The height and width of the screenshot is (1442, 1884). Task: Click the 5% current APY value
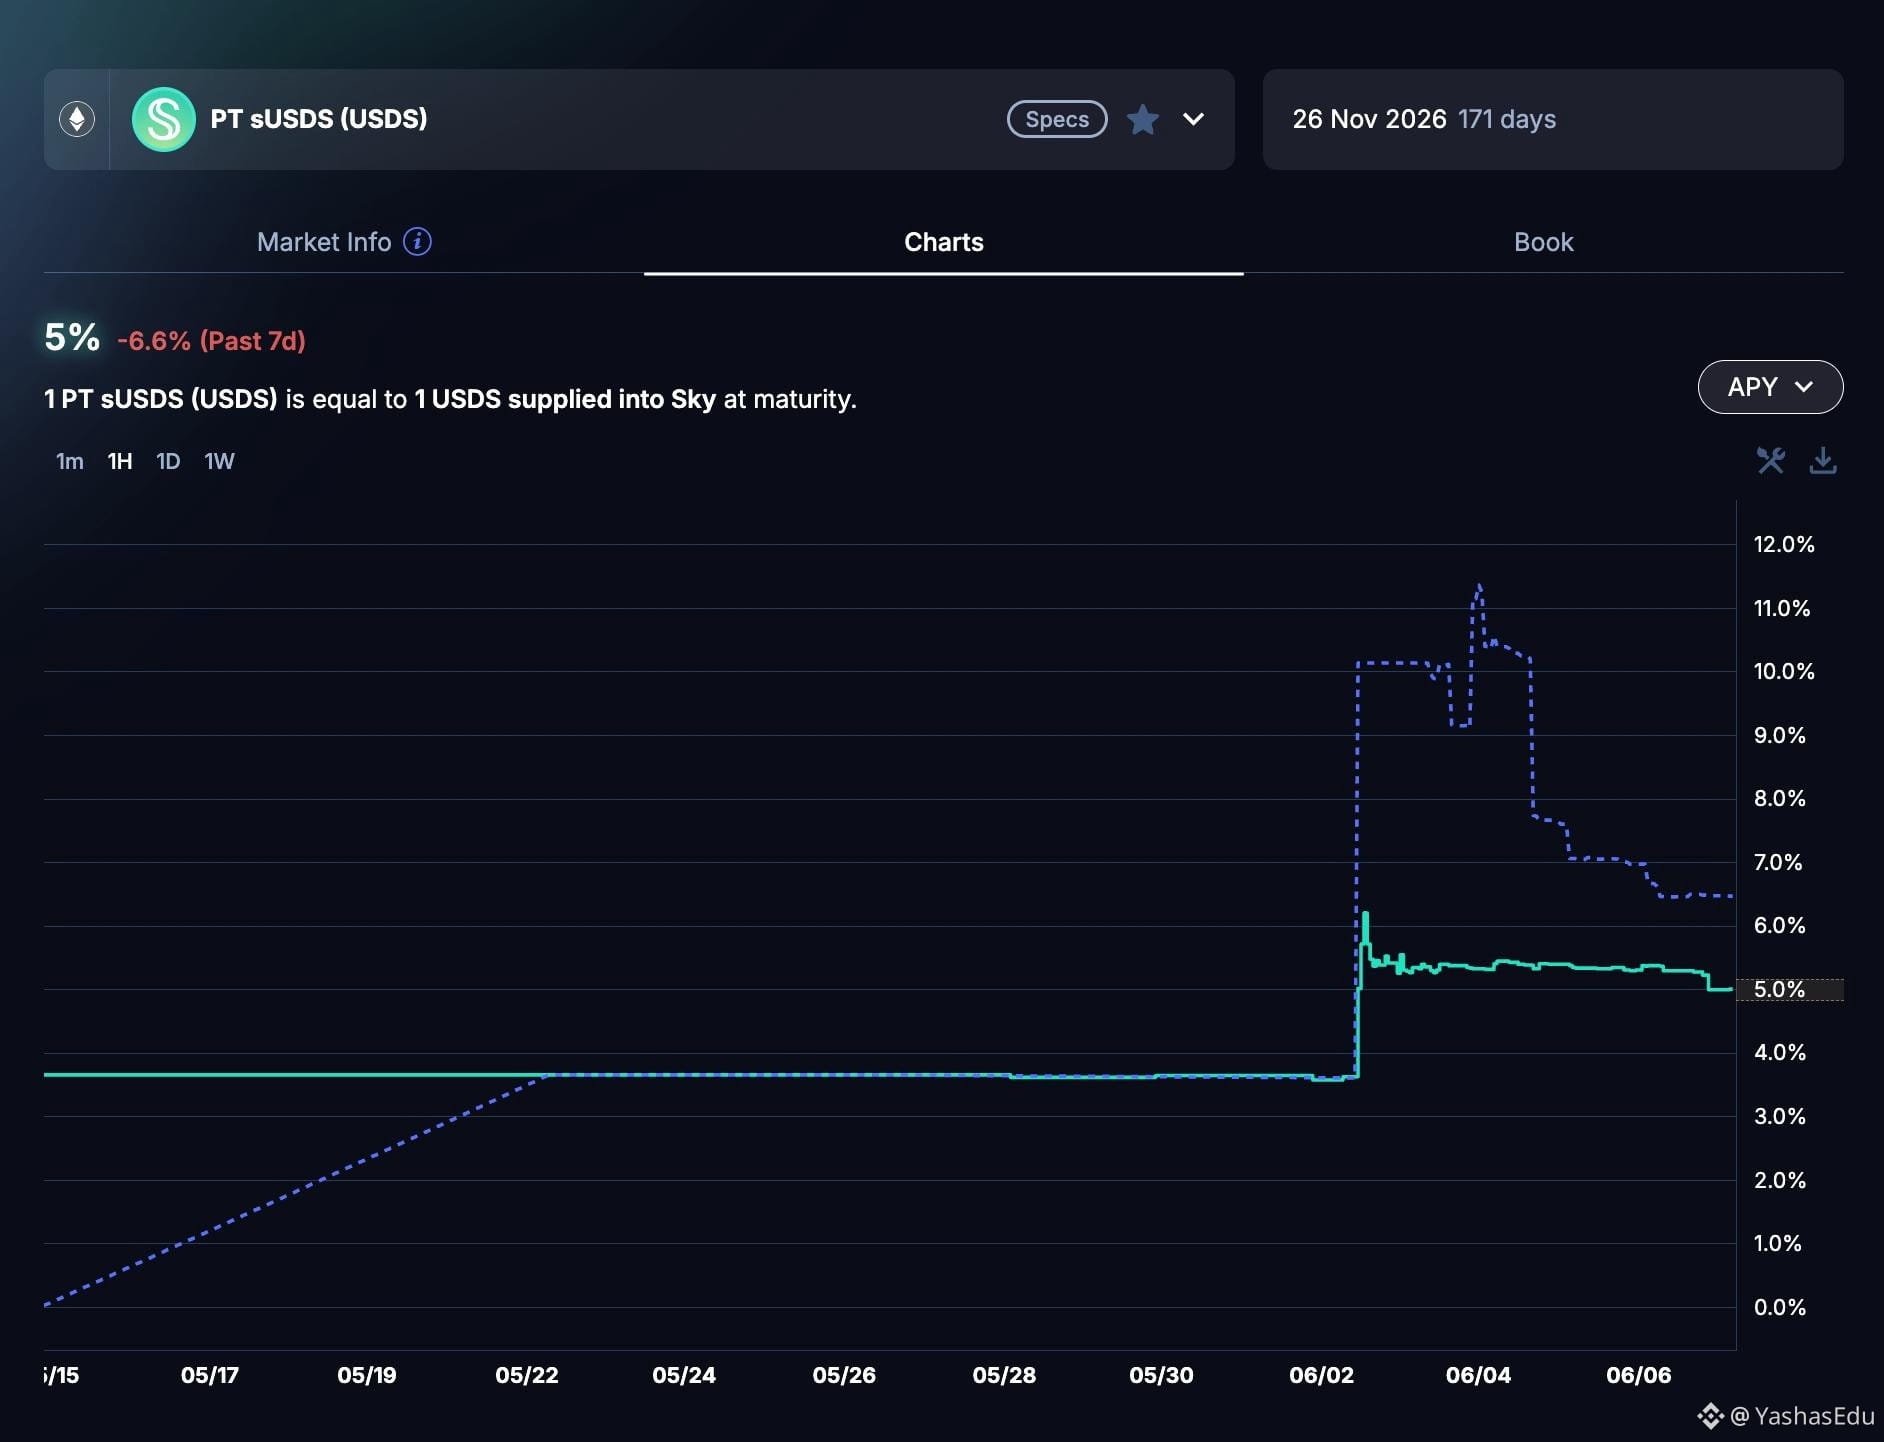(72, 338)
